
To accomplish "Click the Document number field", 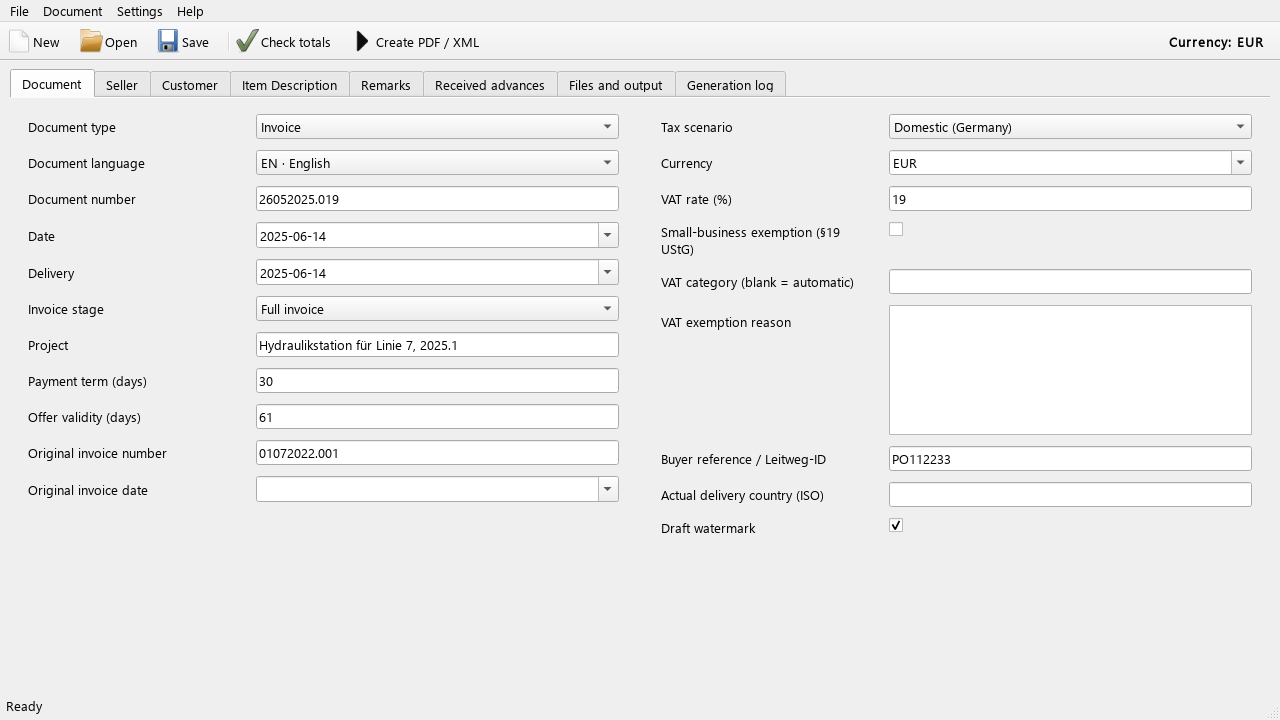I will 437,199.
